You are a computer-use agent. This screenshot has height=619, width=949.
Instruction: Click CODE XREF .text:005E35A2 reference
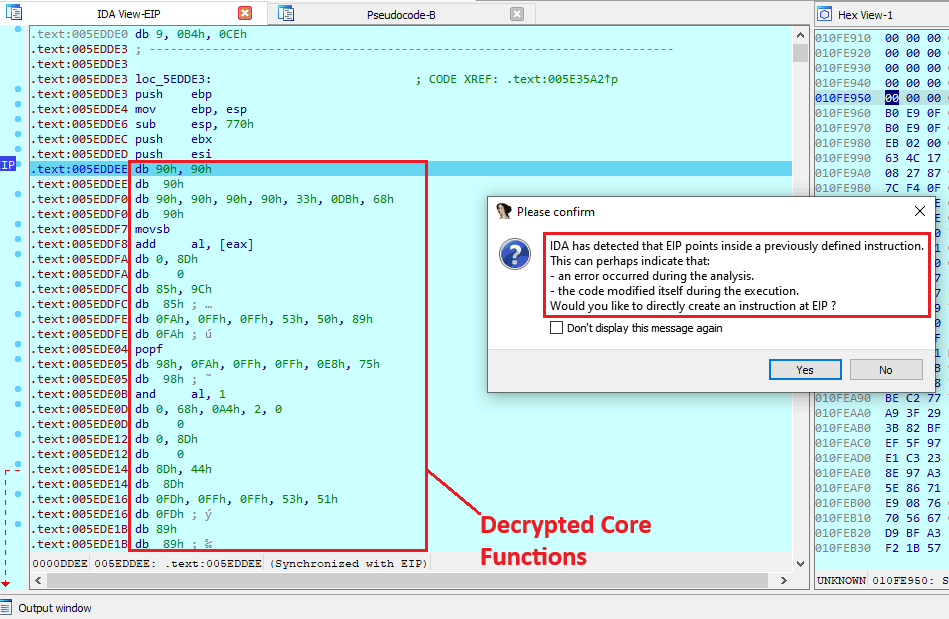click(x=517, y=79)
